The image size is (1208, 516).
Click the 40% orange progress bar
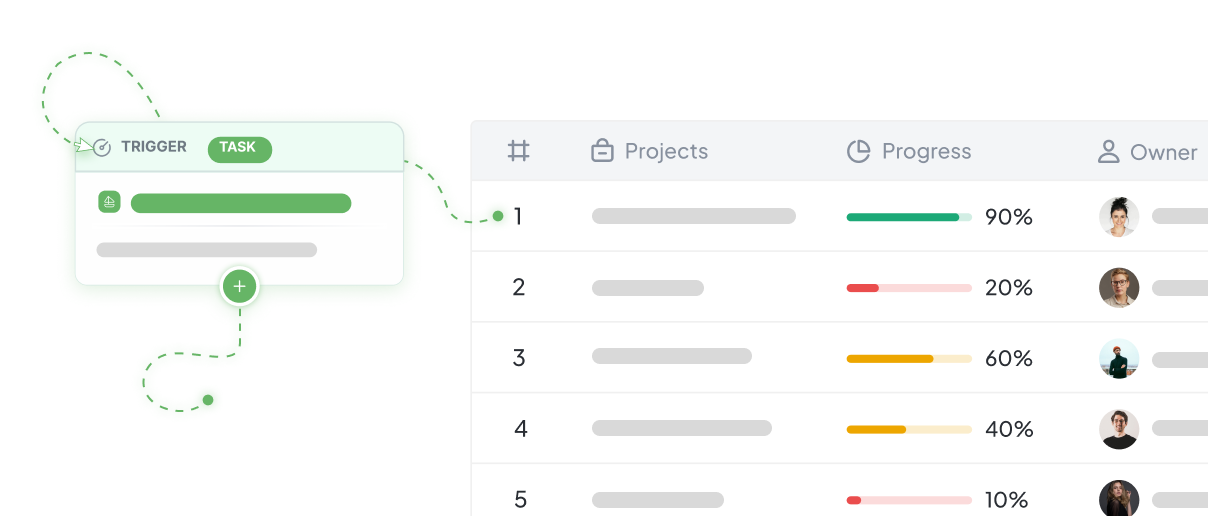click(x=909, y=429)
